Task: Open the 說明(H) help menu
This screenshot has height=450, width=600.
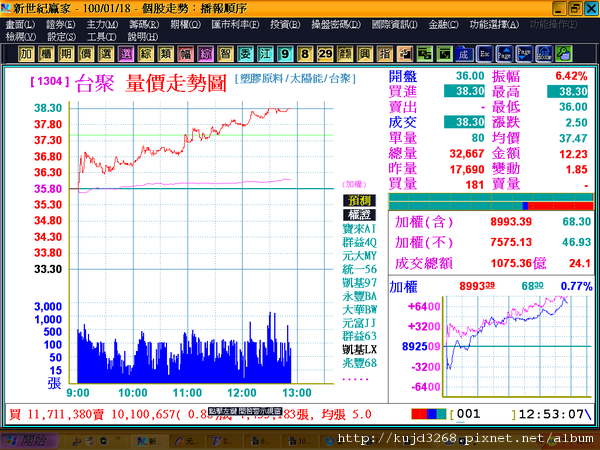Action: 142,37
